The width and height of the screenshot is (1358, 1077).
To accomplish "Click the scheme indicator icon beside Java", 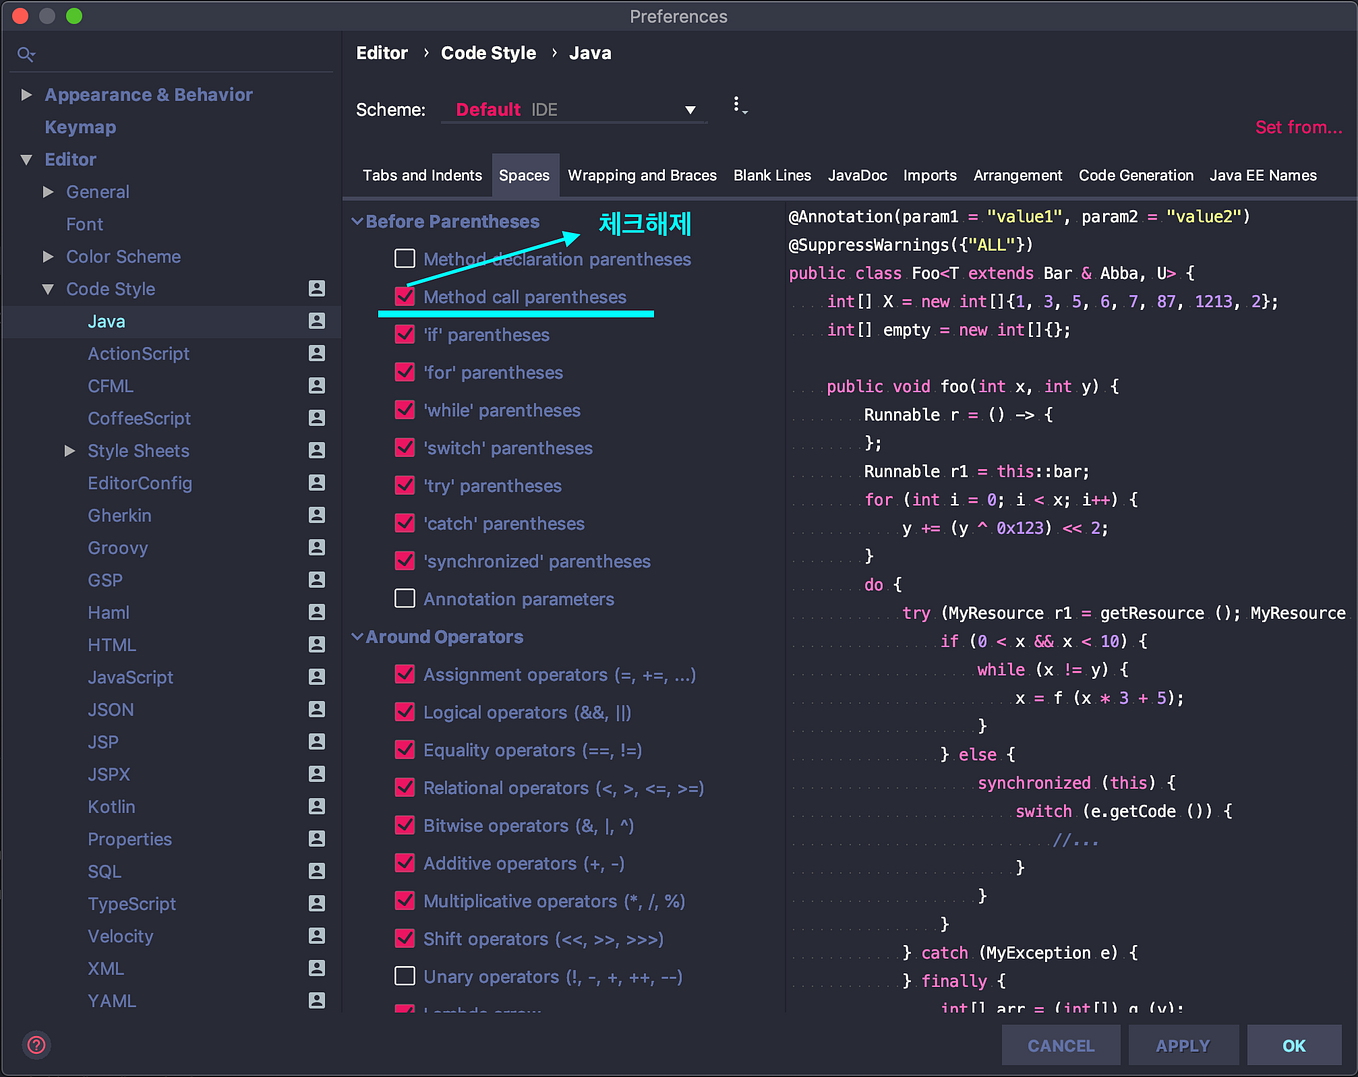I will coord(316,321).
